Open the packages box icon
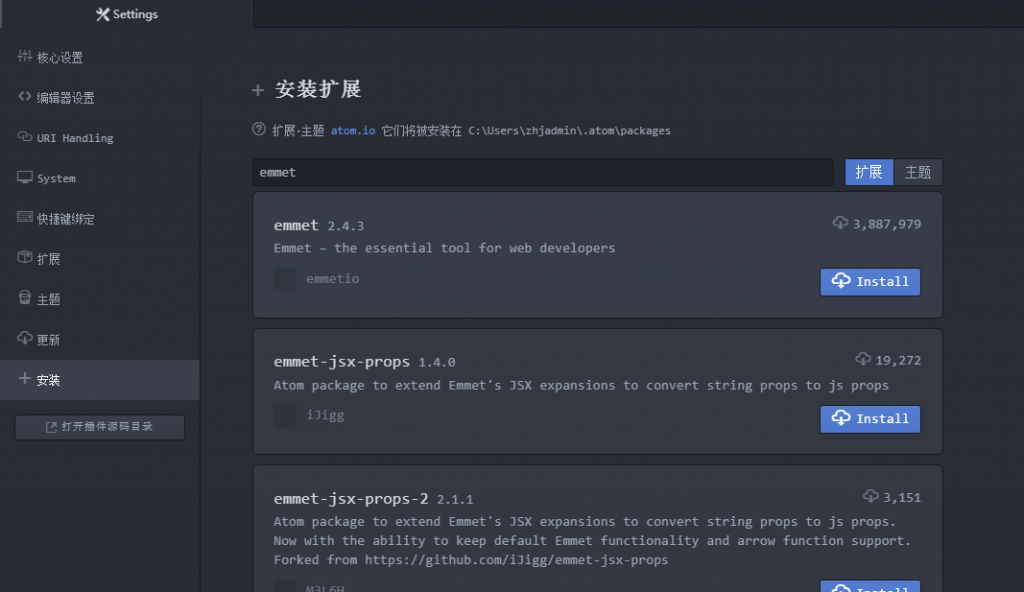Image resolution: width=1024 pixels, height=592 pixels. point(25,257)
